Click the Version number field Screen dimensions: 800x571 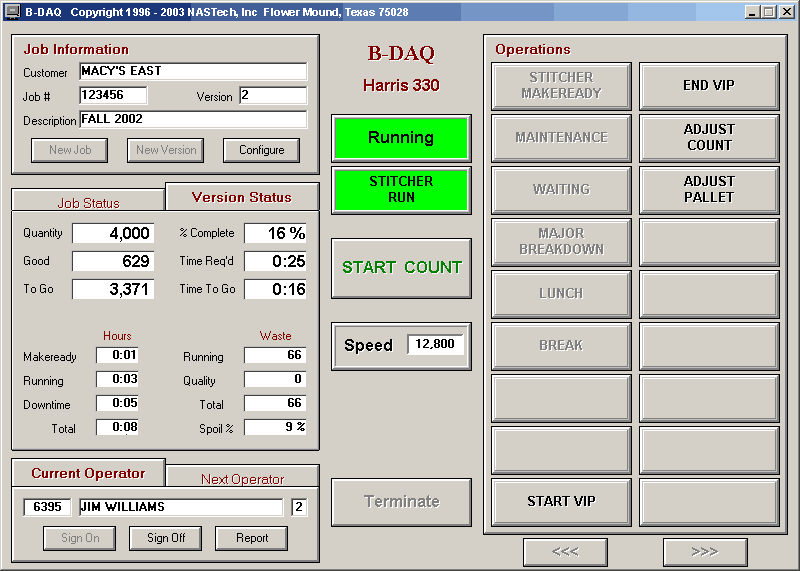pyautogui.click(x=273, y=95)
